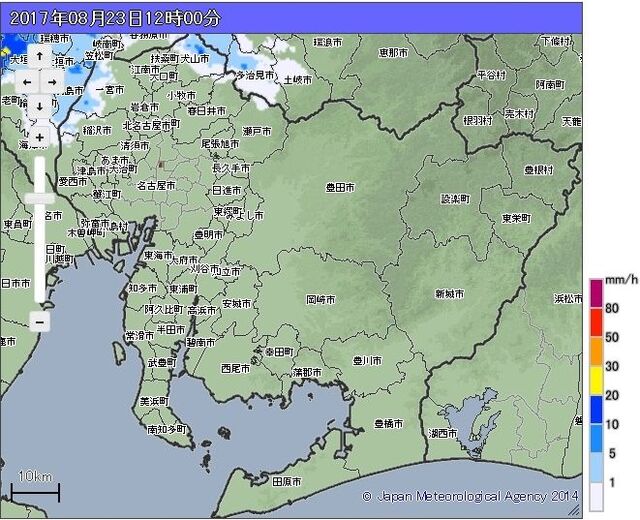Click the purple 80 mm/h legend swatch
The width and height of the screenshot is (640, 520).
(x=596, y=293)
